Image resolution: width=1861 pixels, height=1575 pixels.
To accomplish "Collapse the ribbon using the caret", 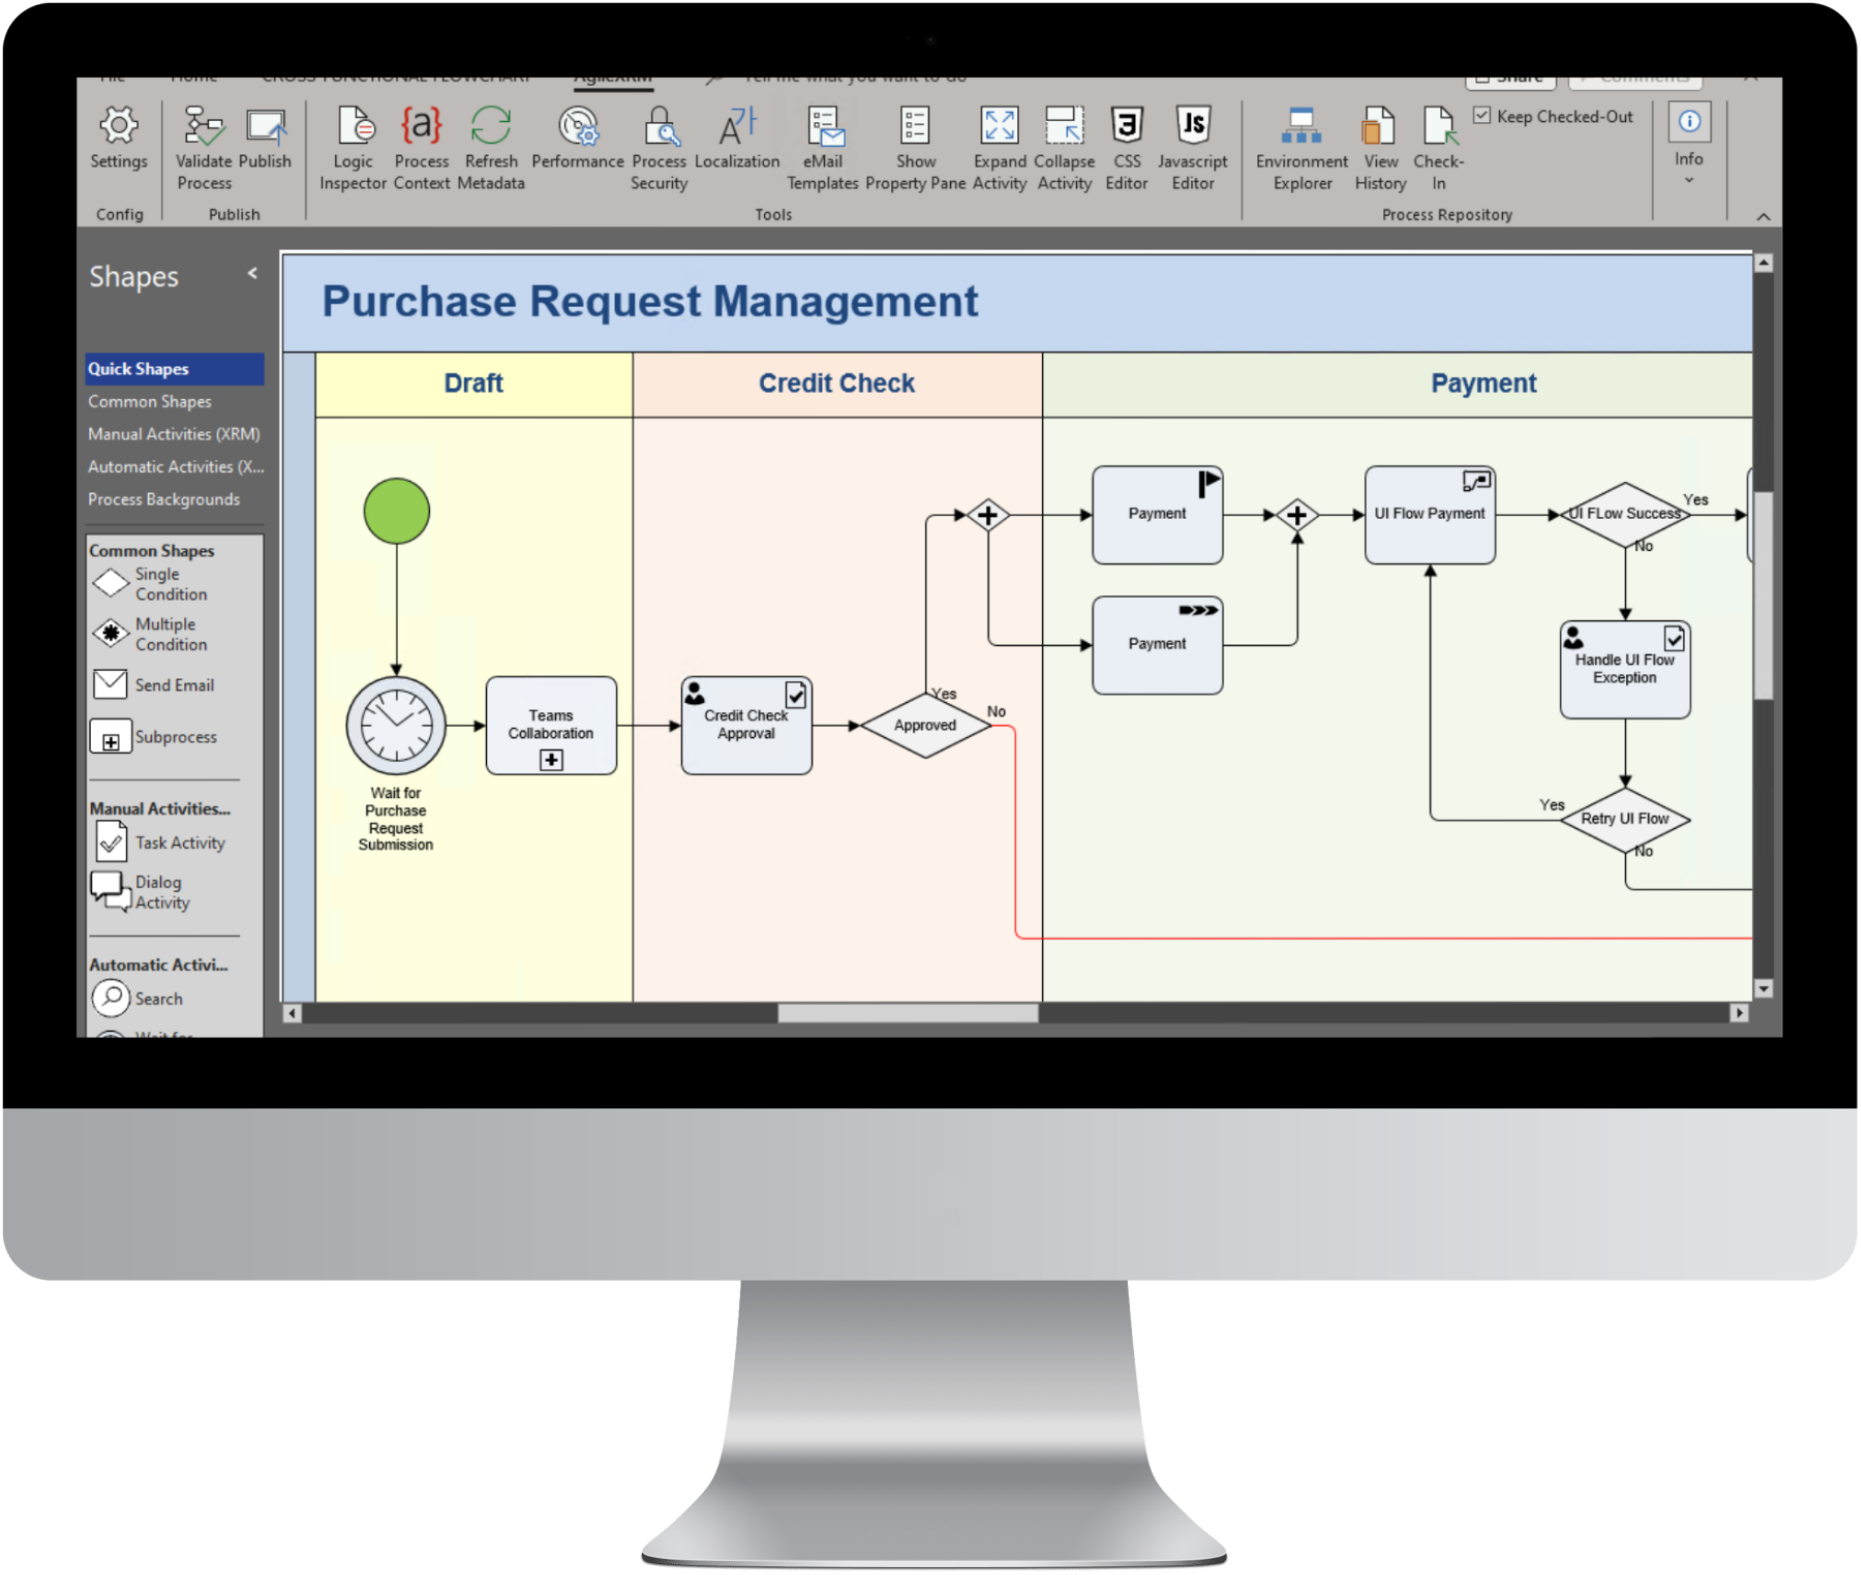I will (x=1763, y=216).
